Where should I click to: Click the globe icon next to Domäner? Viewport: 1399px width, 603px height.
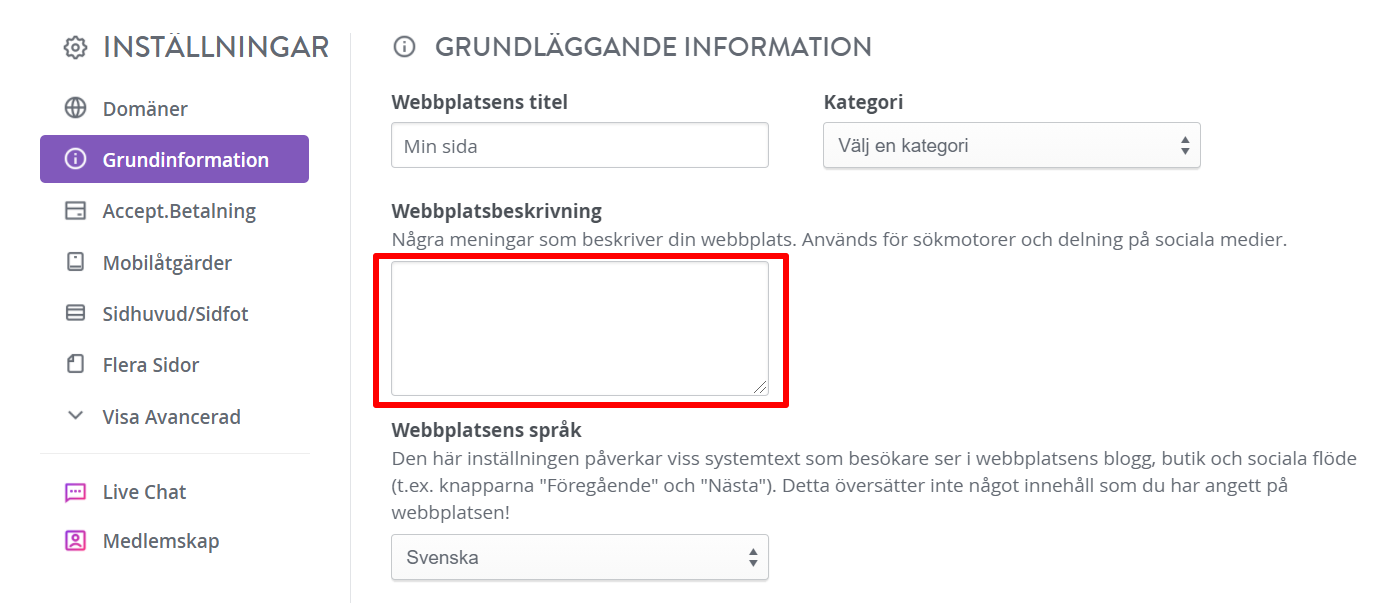coord(75,108)
